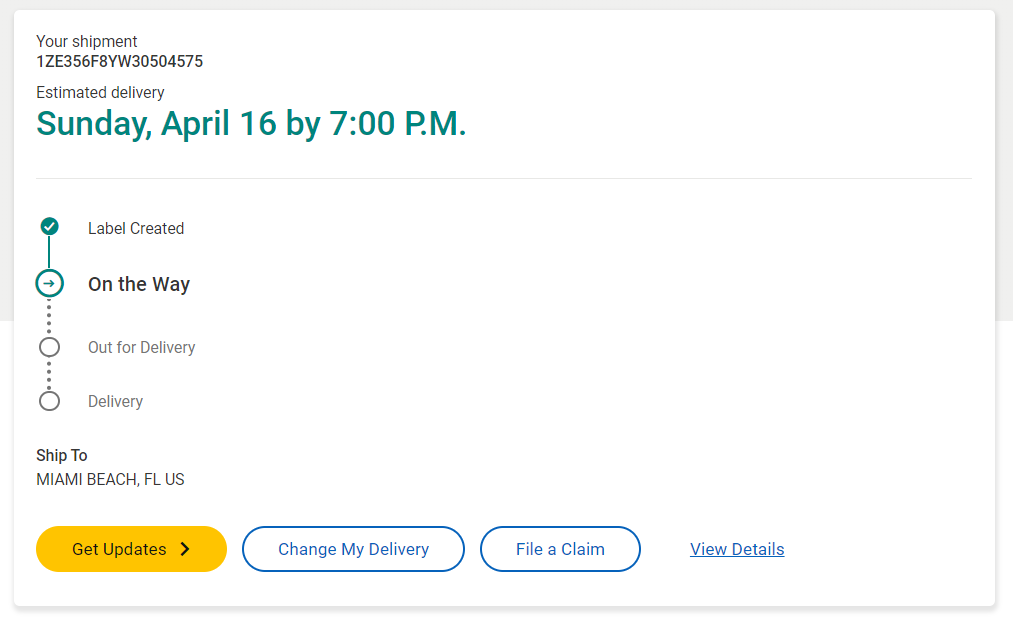
Task: Click the Ship To label
Action: [x=62, y=455]
